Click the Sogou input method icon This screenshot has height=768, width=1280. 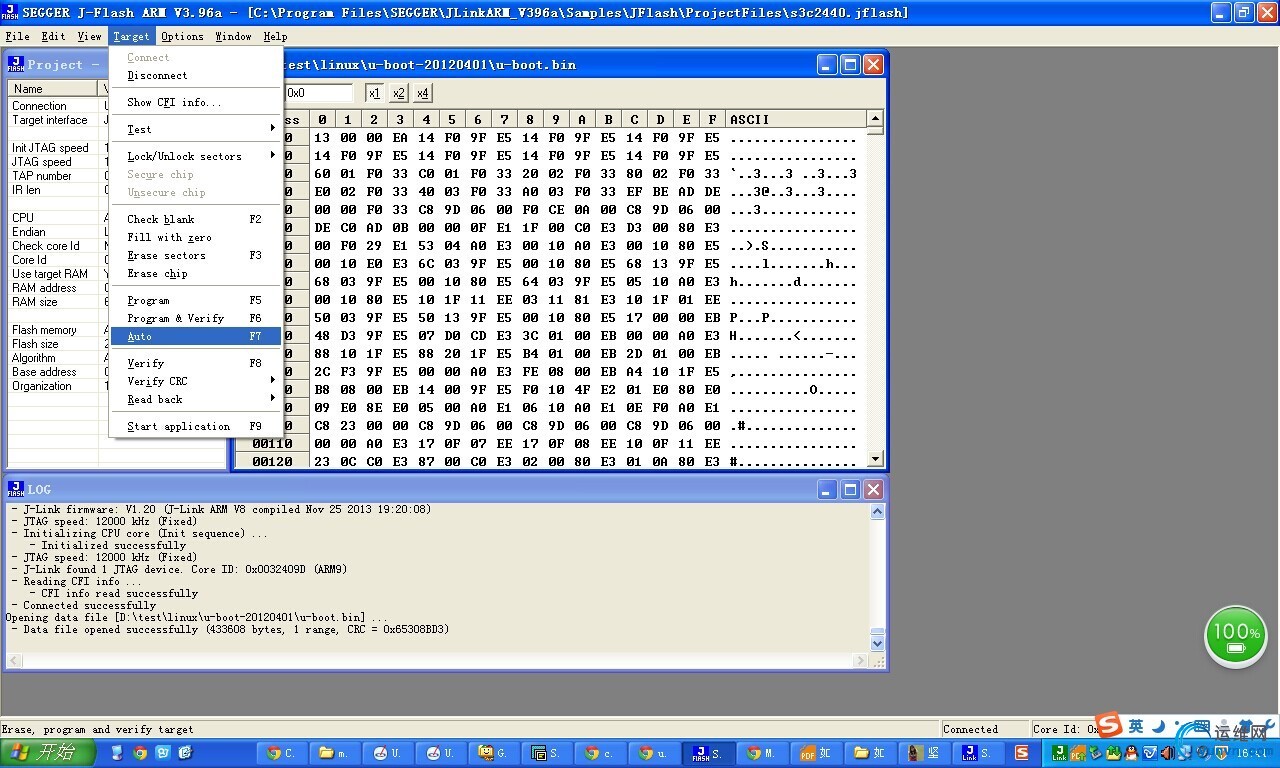(1109, 725)
